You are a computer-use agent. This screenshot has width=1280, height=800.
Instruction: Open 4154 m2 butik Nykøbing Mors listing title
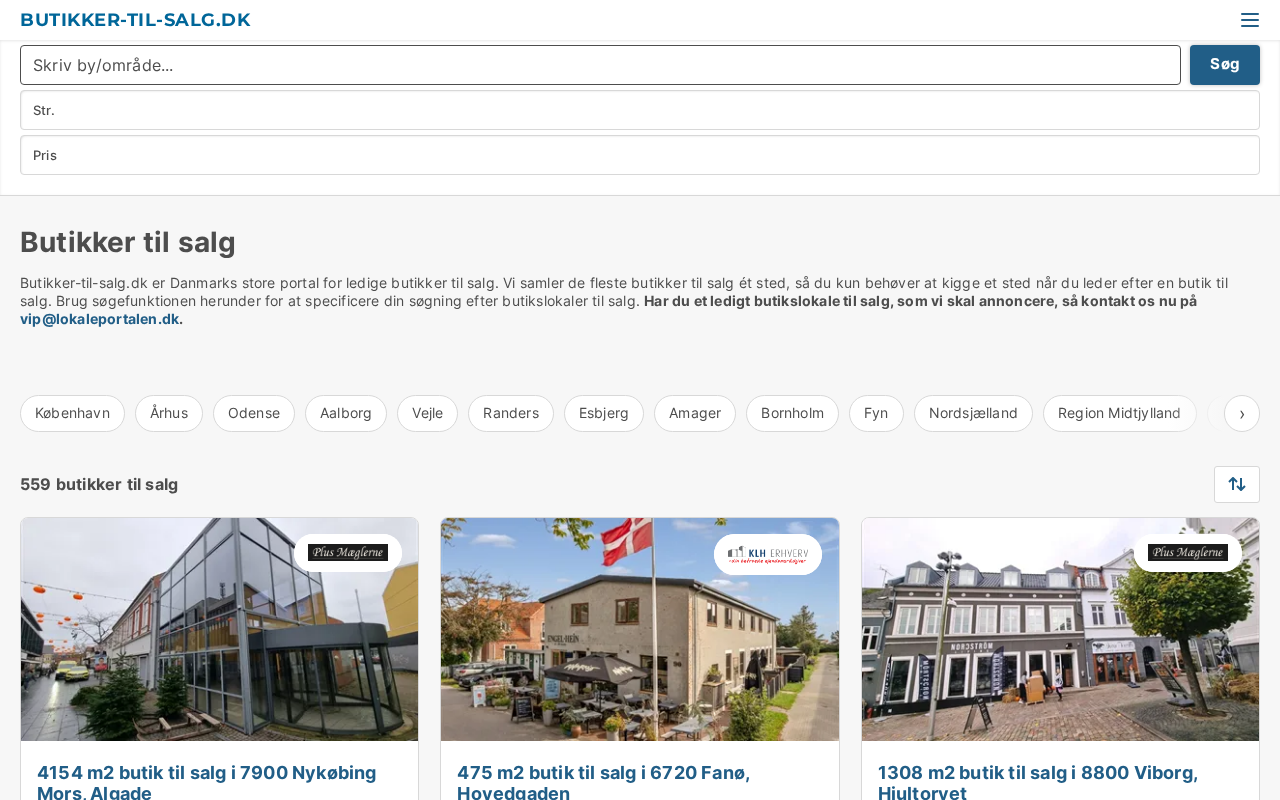pyautogui.click(x=207, y=782)
